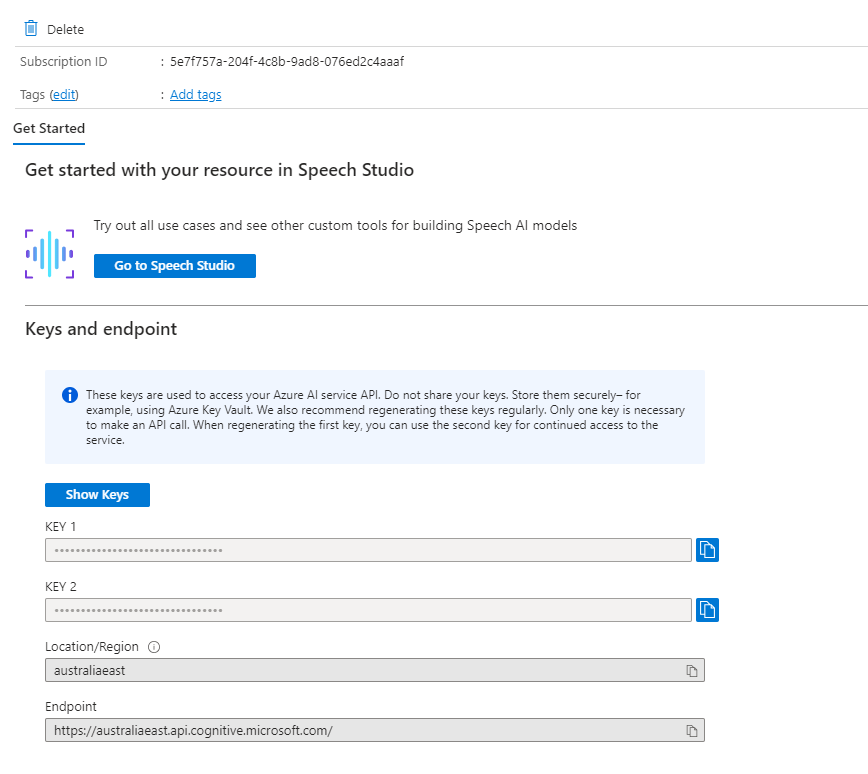This screenshot has width=868, height=774.
Task: Click the Add tags link
Action: [x=195, y=94]
